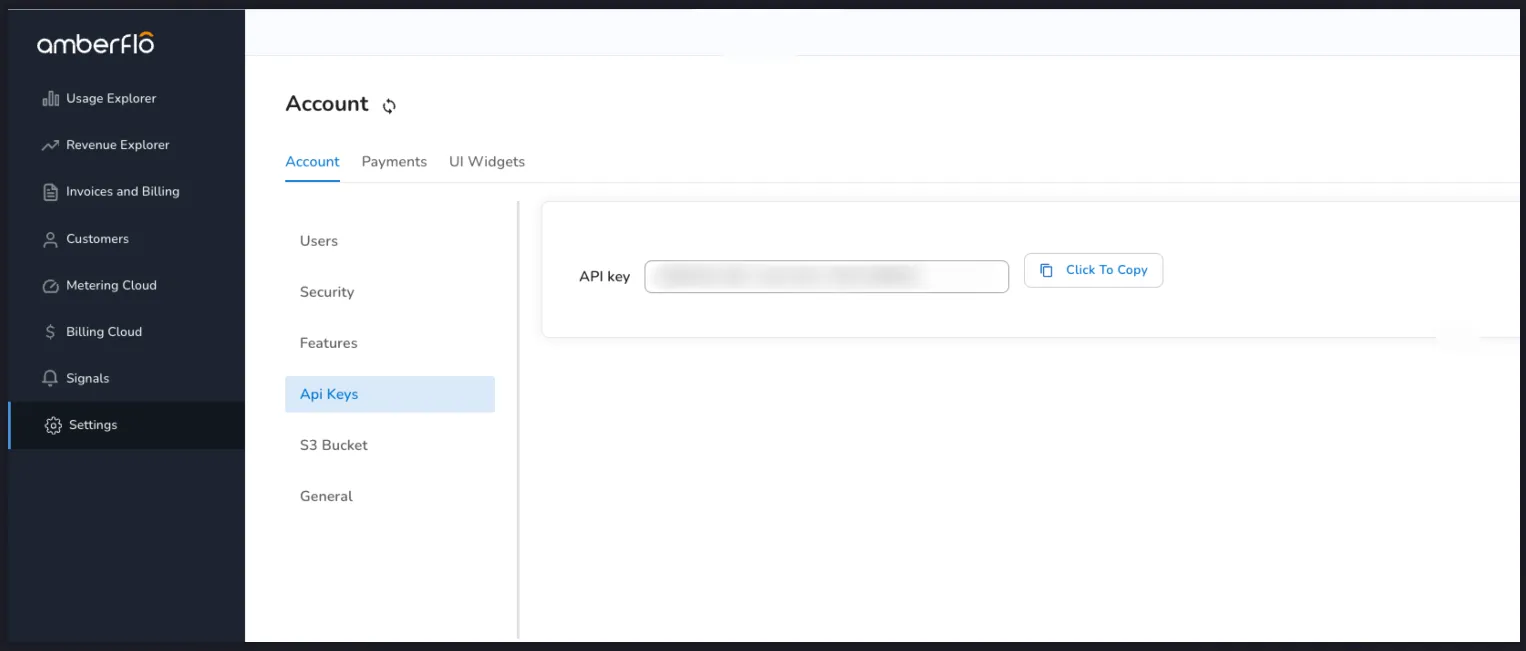Viewport: 1526px width, 651px height.
Task: Click the Click To Copy button label
Action: 1107,270
